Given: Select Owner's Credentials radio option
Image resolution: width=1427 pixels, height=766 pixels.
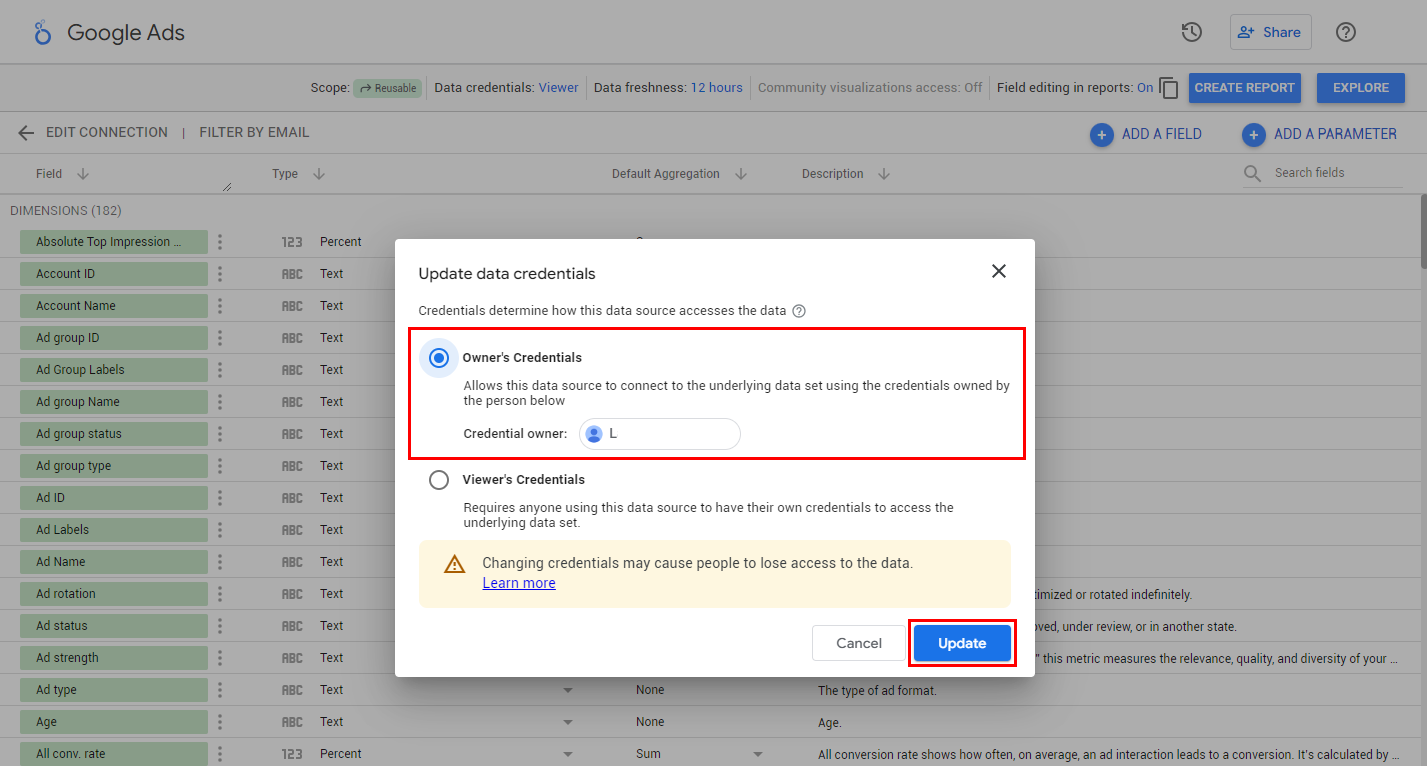Looking at the screenshot, I should [x=439, y=358].
